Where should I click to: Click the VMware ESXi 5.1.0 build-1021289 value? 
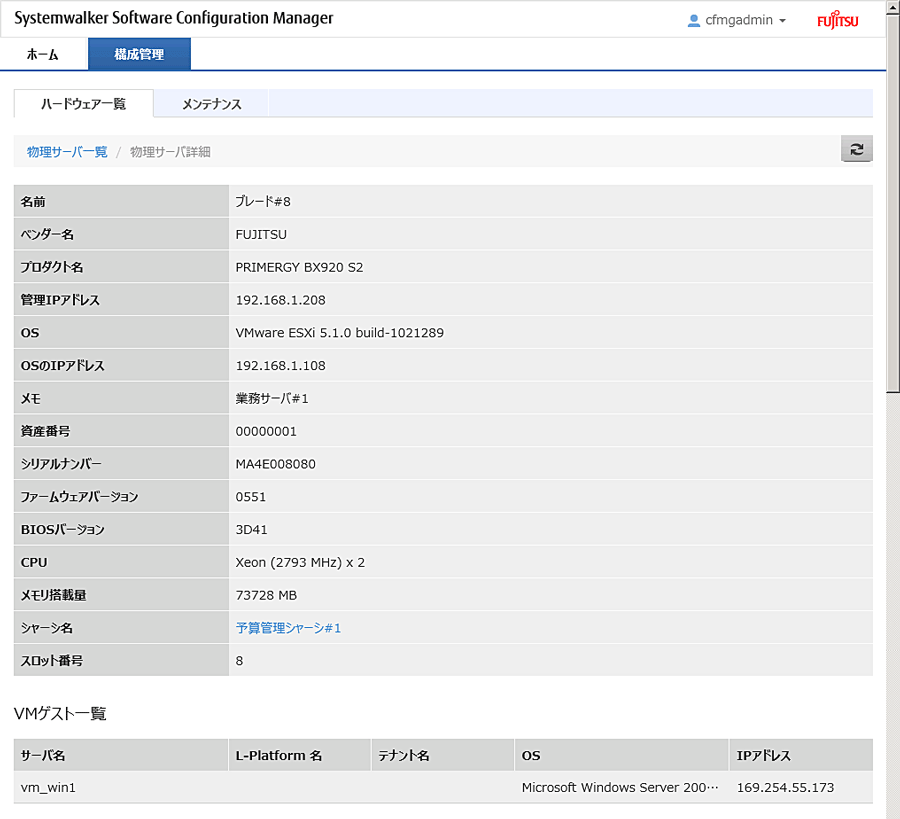point(339,332)
